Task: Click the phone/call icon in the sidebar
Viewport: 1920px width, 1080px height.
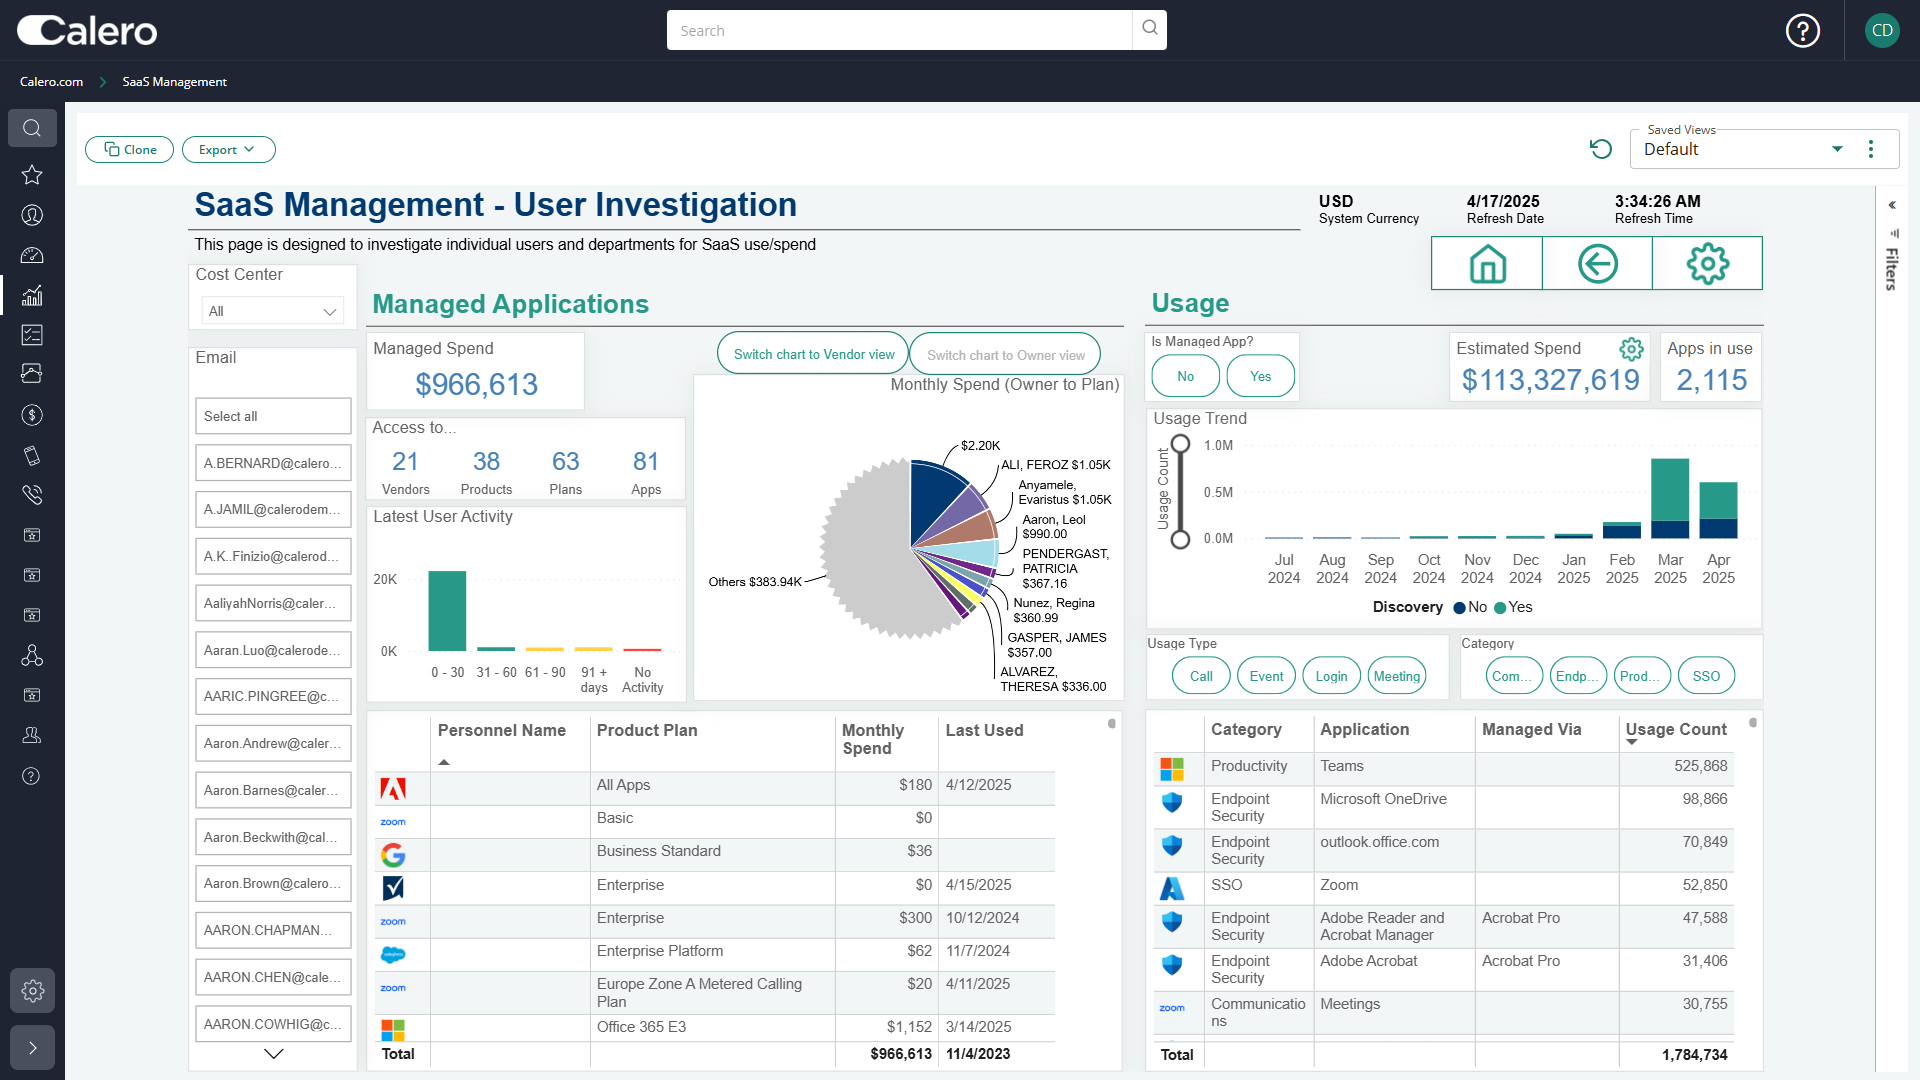Action: (x=32, y=495)
